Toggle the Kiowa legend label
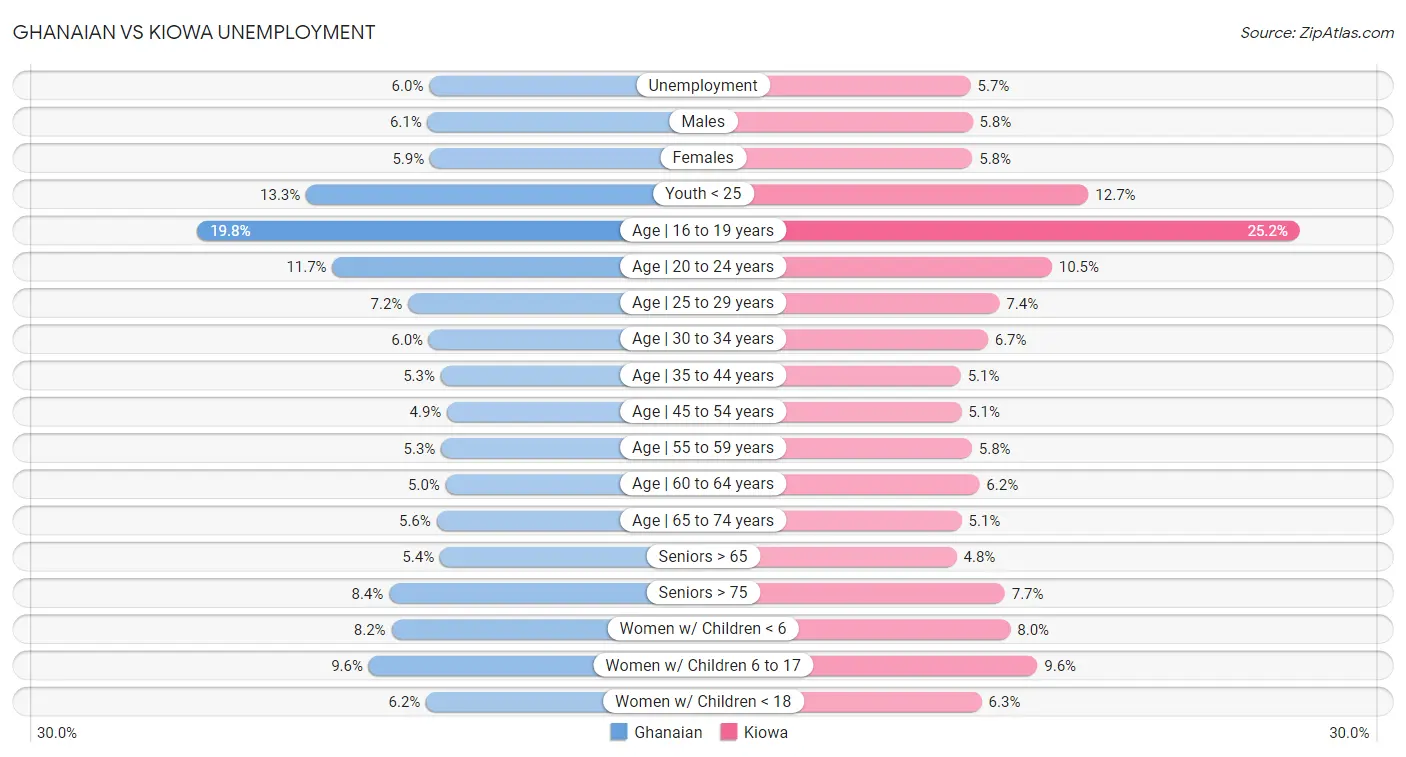1406x757 pixels. tap(765, 732)
